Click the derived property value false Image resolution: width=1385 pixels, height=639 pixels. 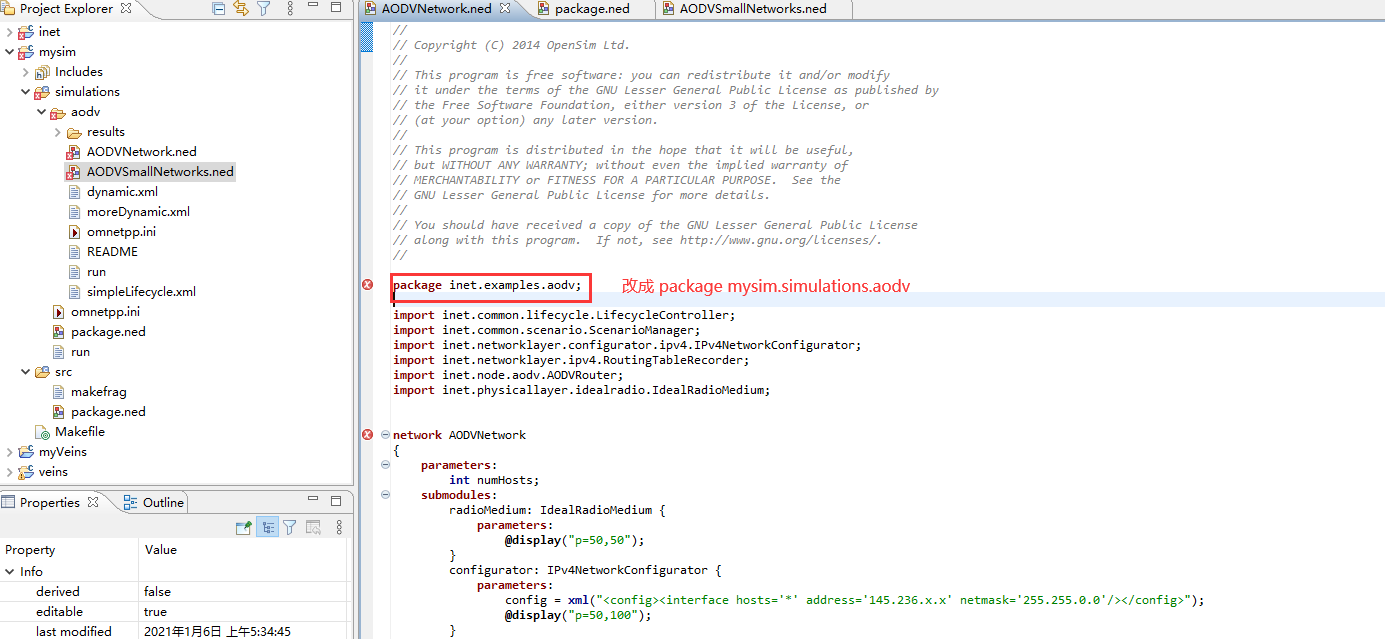tap(158, 592)
